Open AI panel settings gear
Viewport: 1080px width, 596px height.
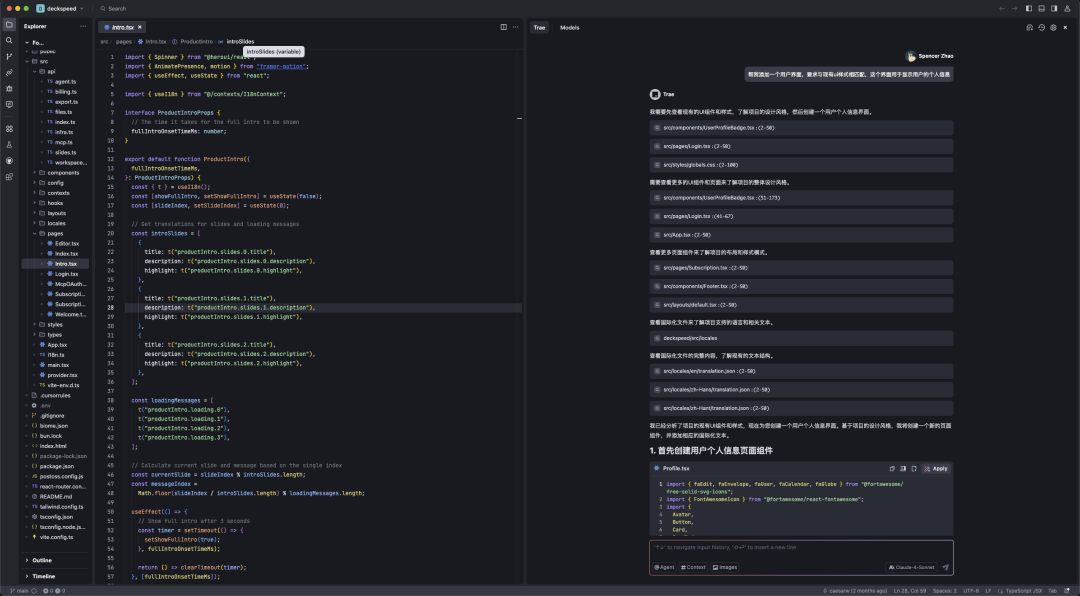(1053, 27)
